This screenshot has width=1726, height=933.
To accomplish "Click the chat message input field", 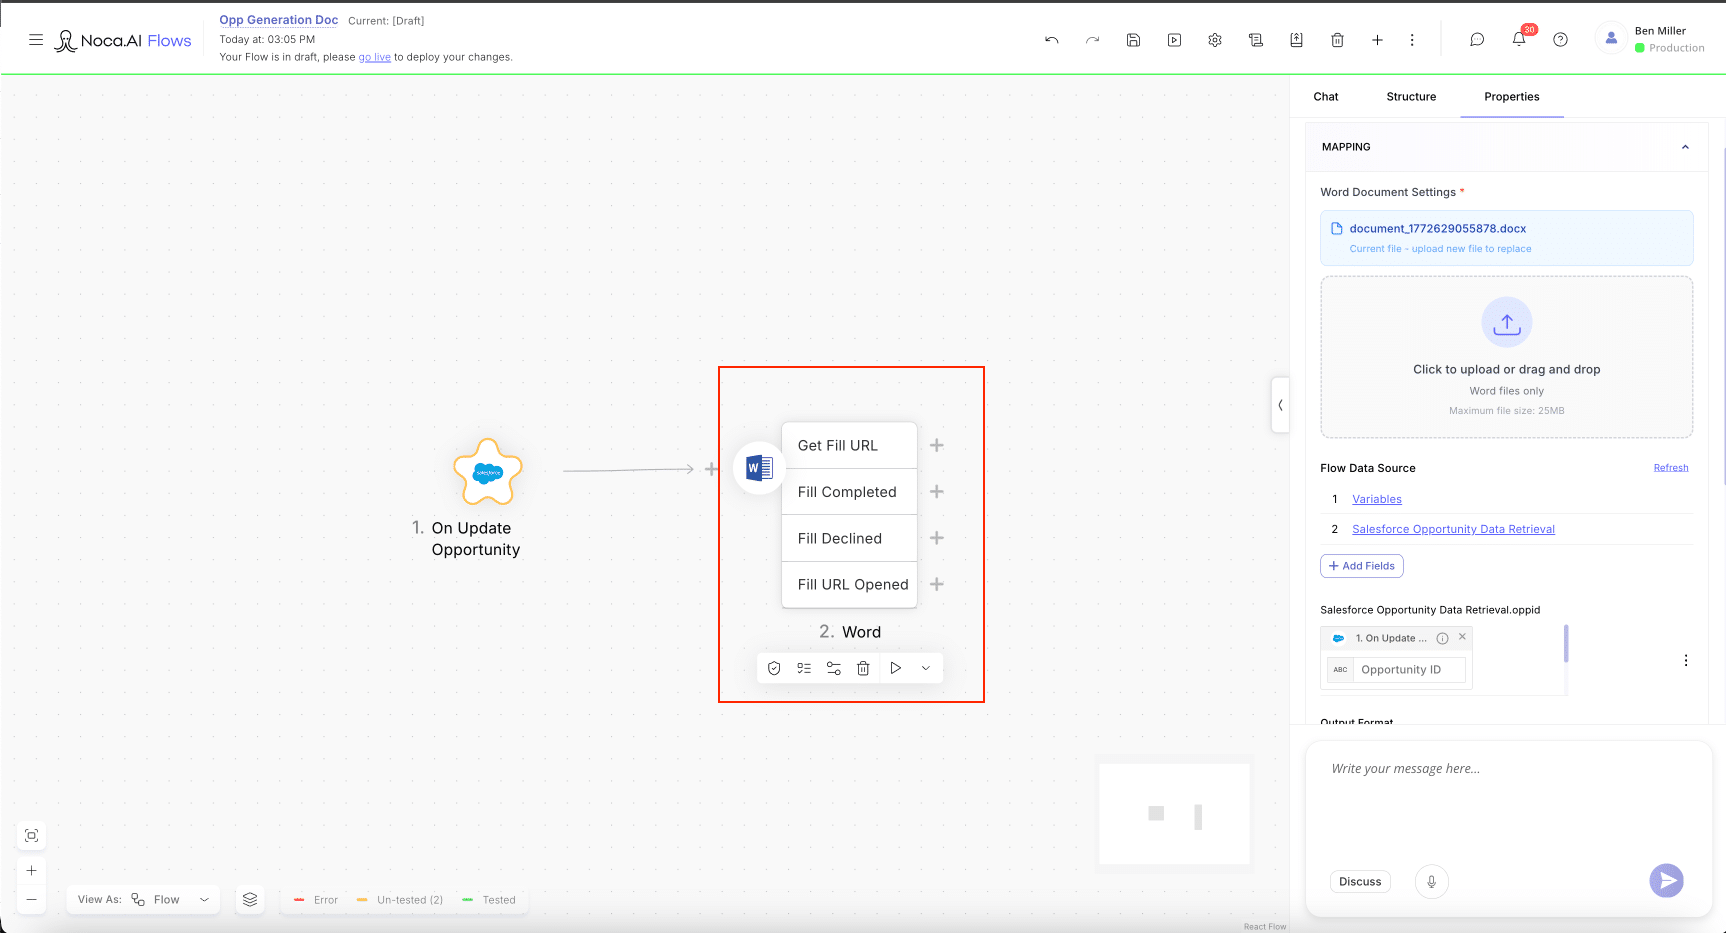I will tap(1508, 800).
